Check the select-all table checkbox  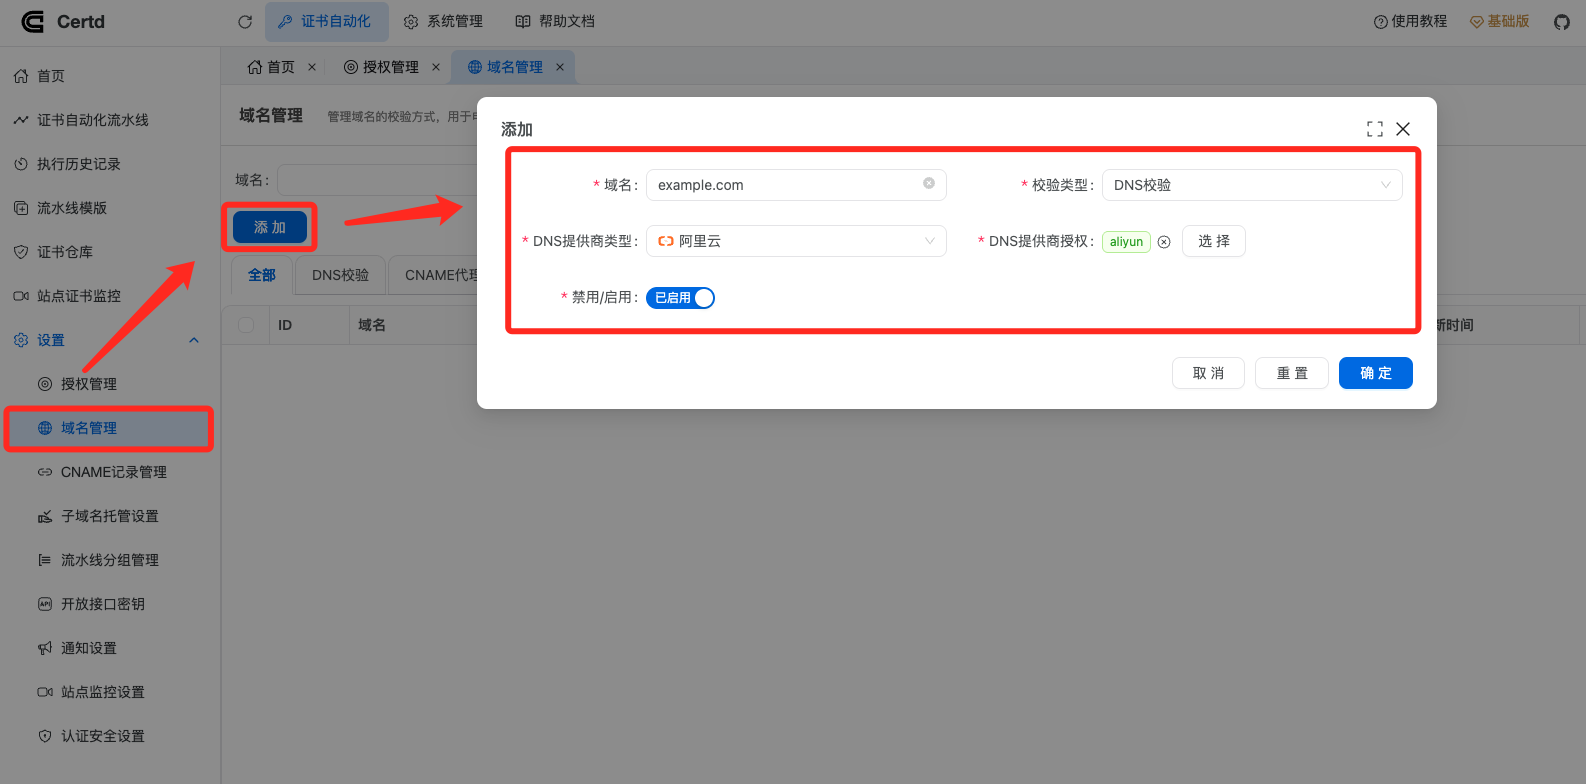[x=246, y=325]
